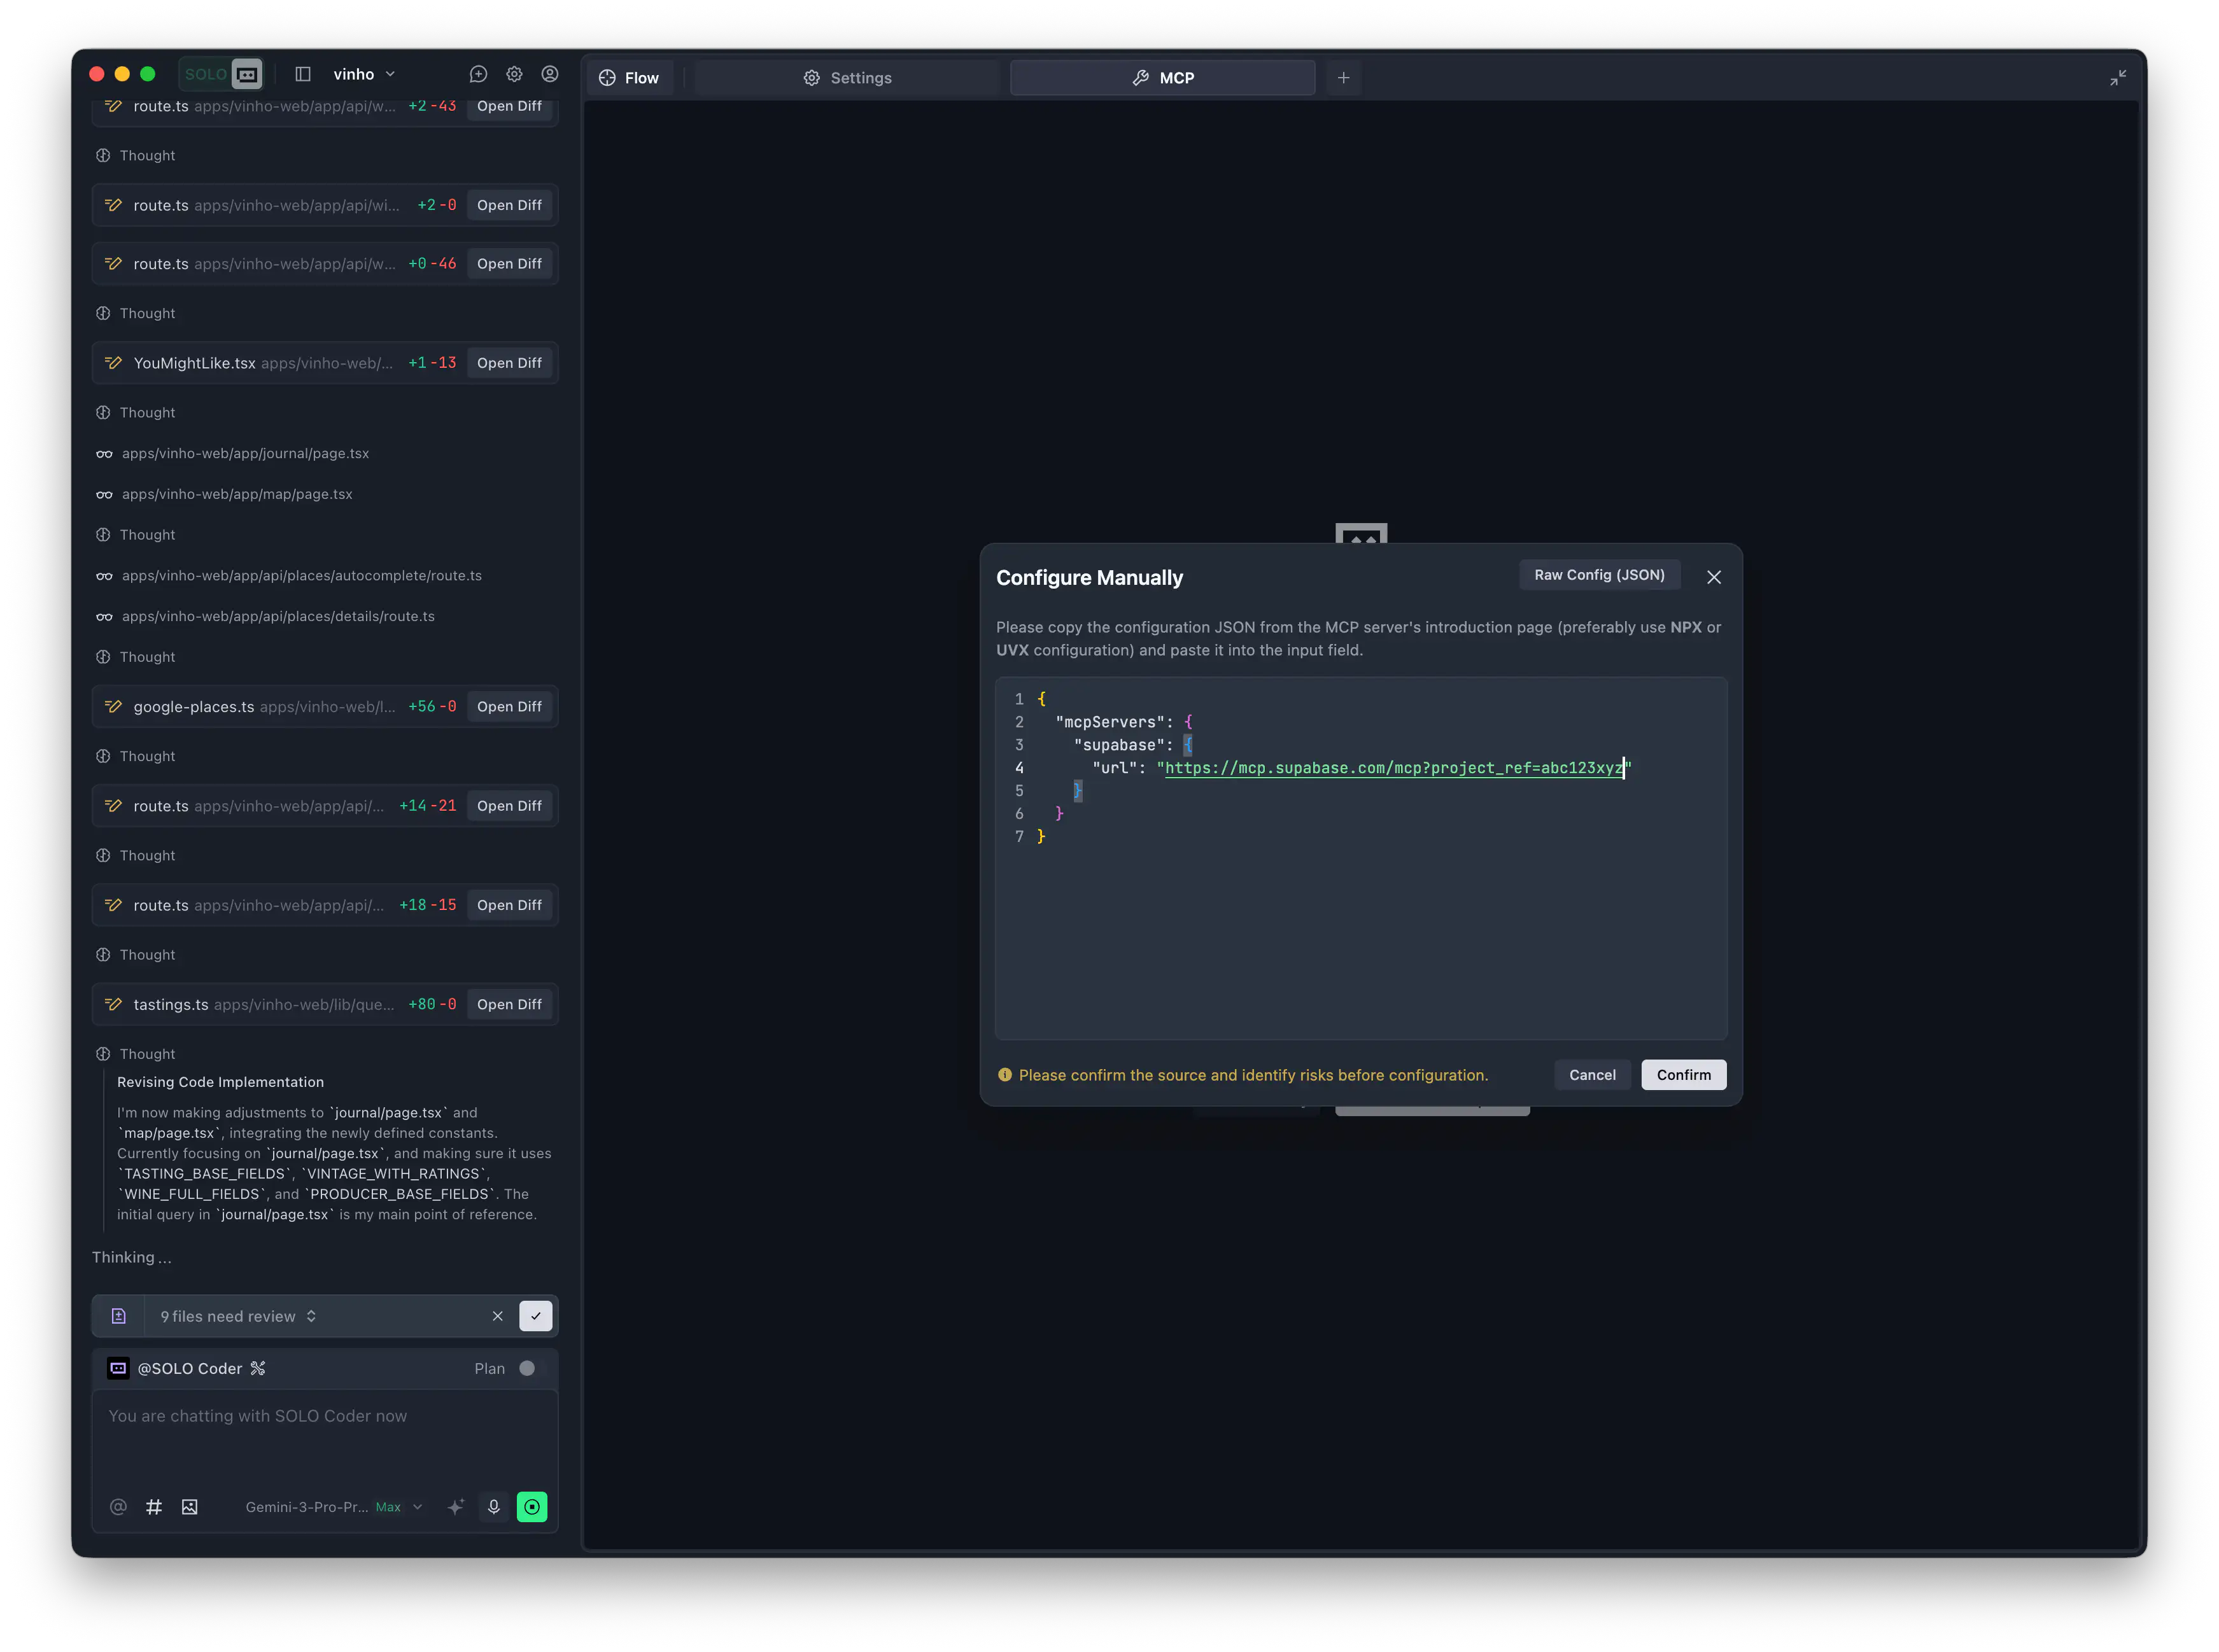Add a new tab with the plus button
Image resolution: width=2219 pixels, height=1652 pixels.
point(1343,78)
